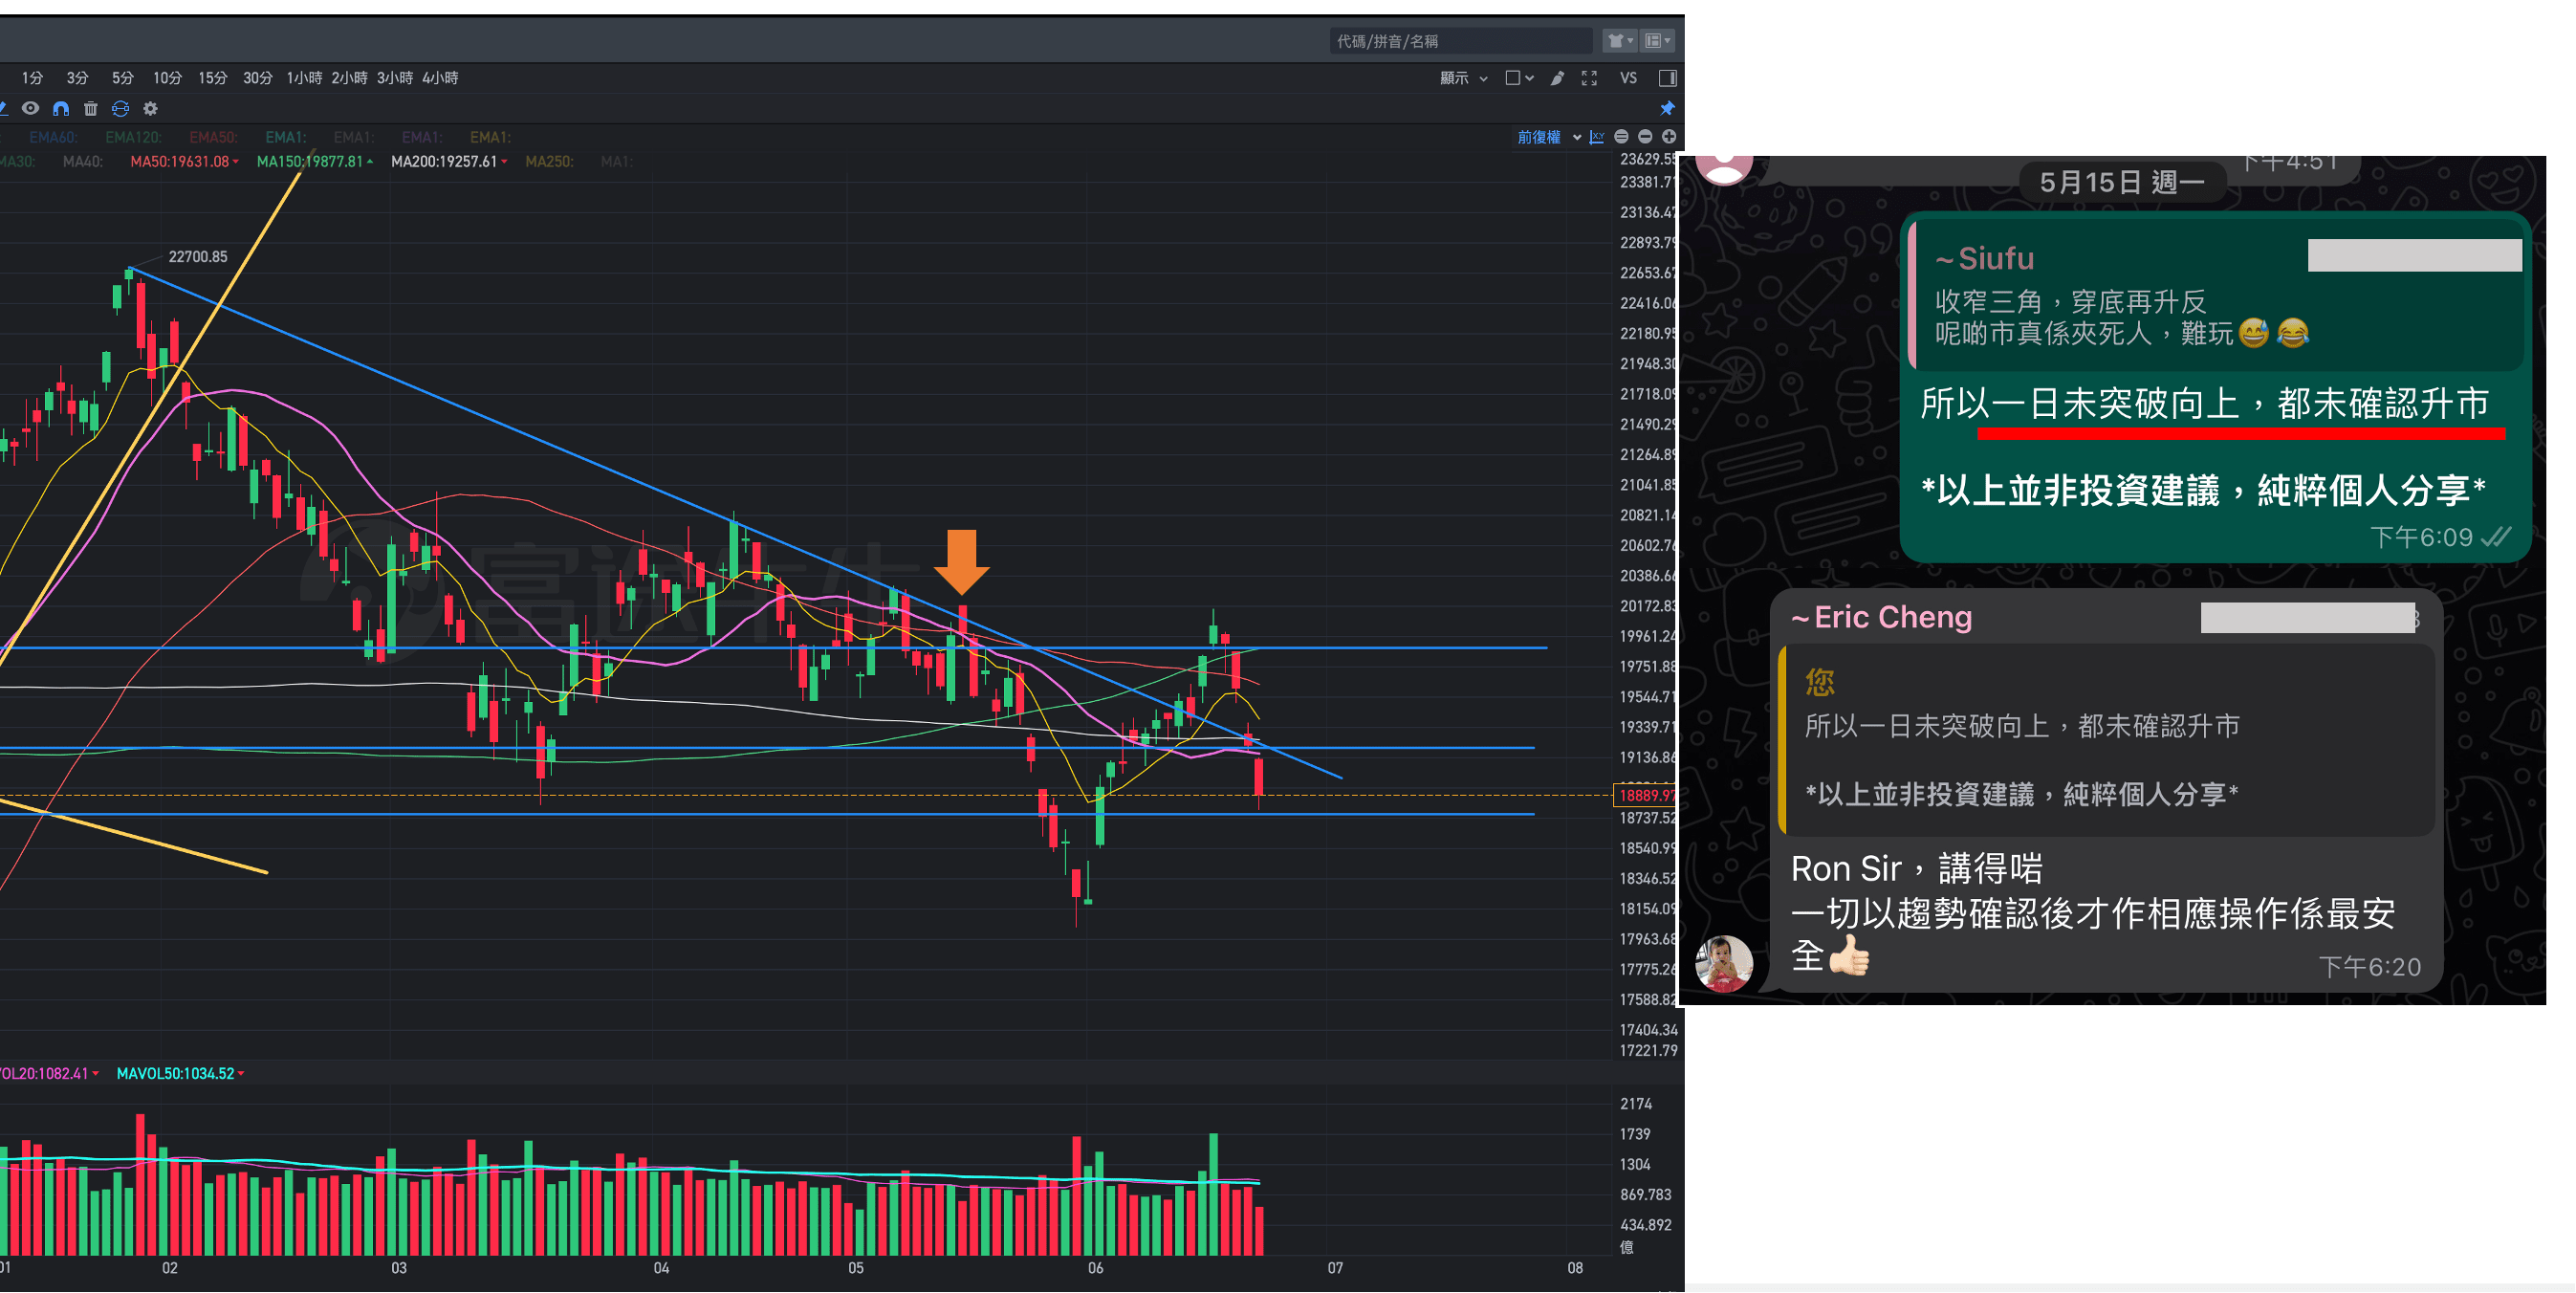2576x1293 pixels.
Task: Zoom out with the minus circle icon
Action: 1645,137
